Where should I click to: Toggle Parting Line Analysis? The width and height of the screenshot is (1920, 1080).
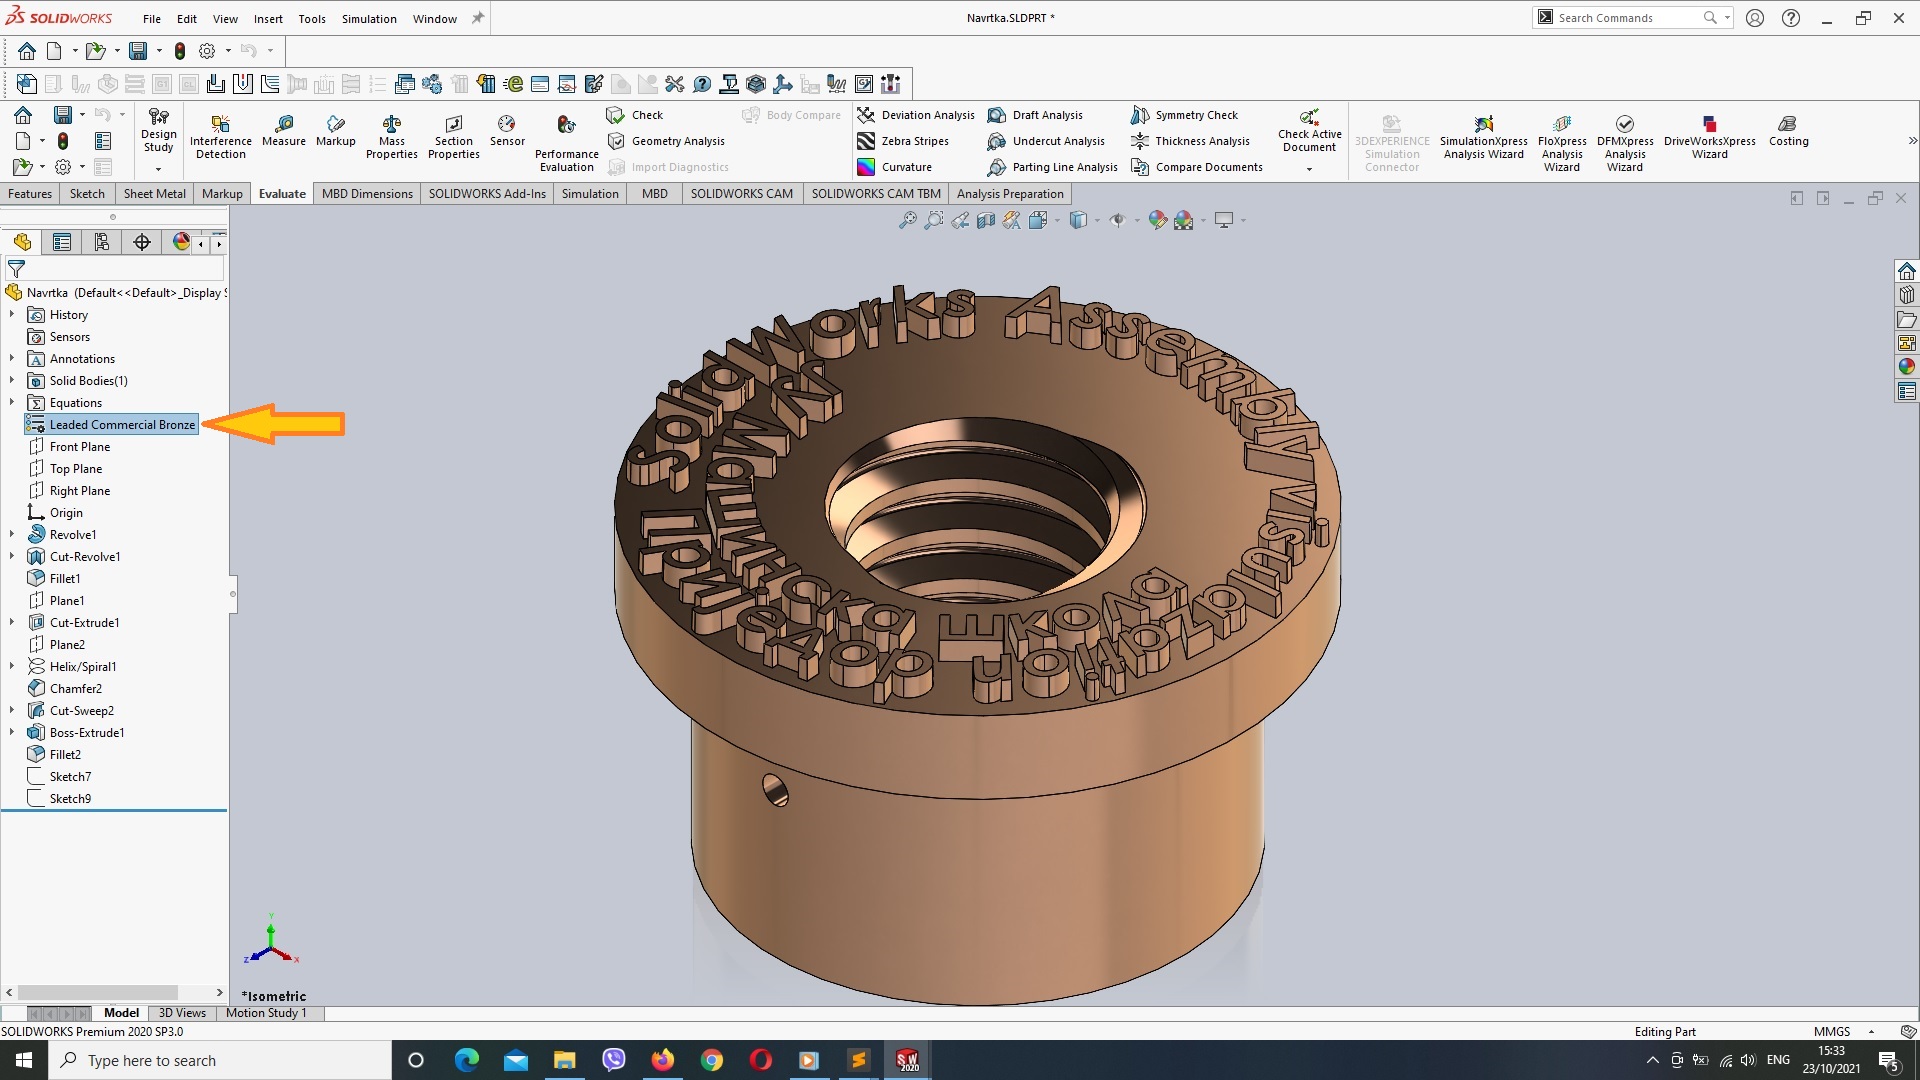(x=1053, y=167)
